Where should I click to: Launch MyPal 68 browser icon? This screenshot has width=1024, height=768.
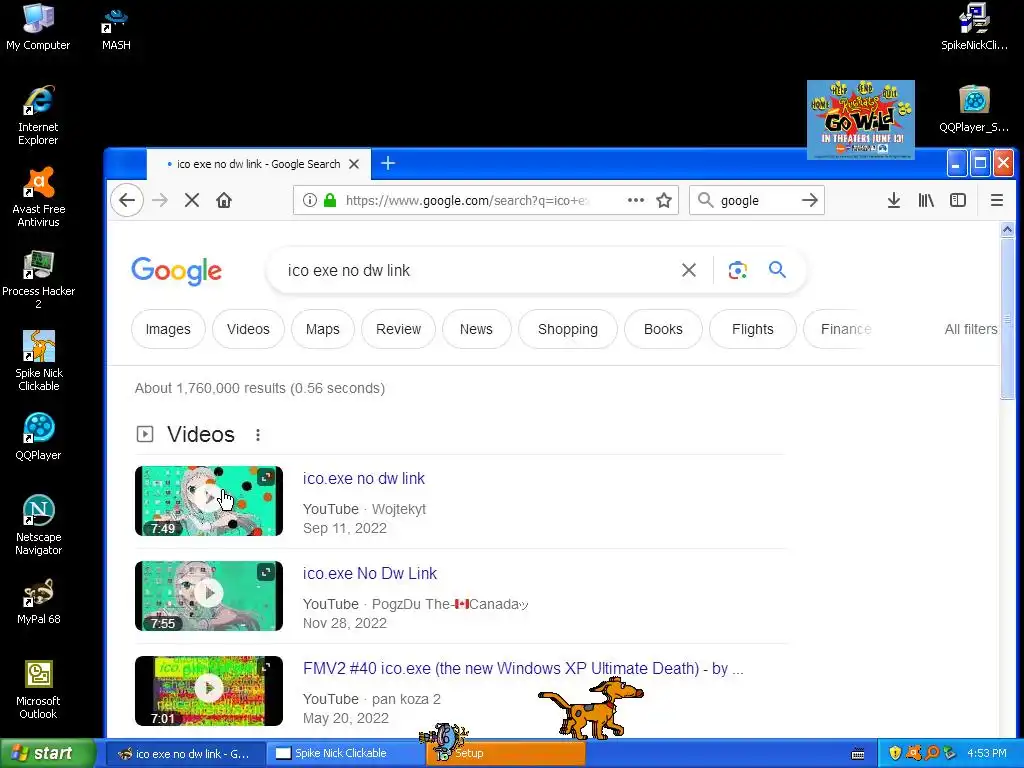click(39, 601)
